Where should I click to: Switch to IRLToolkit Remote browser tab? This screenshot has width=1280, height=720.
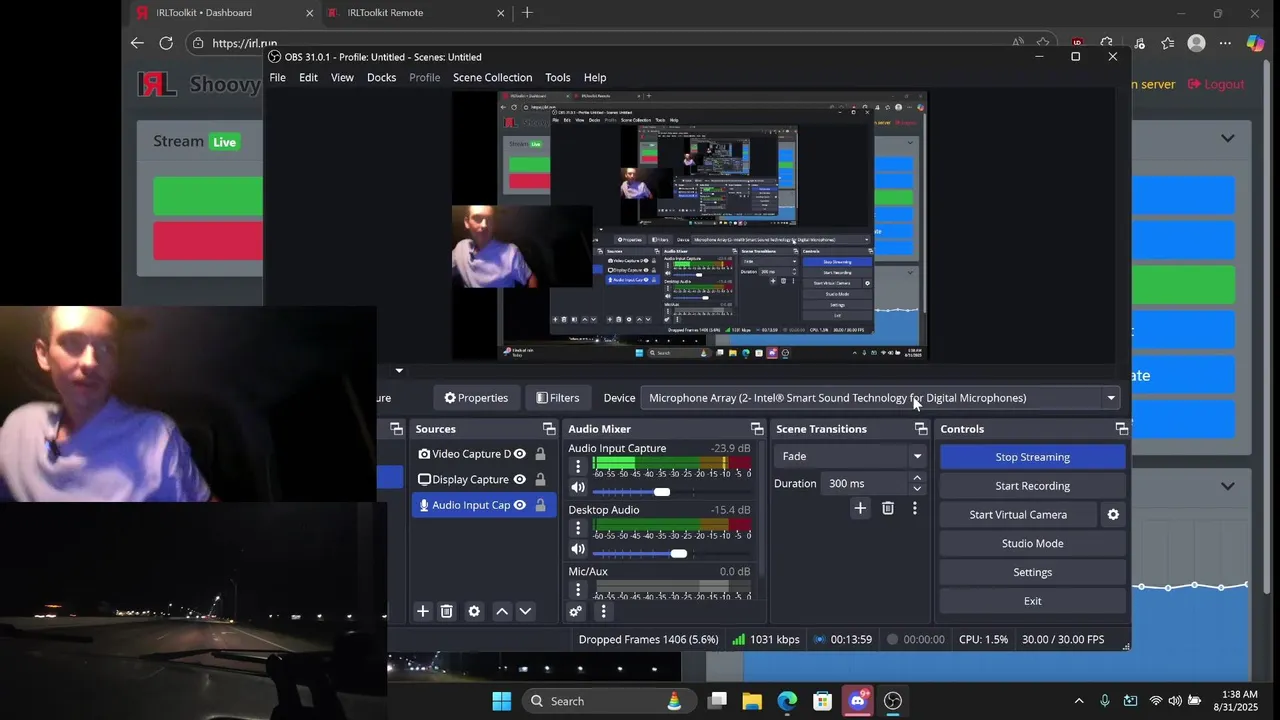click(415, 13)
